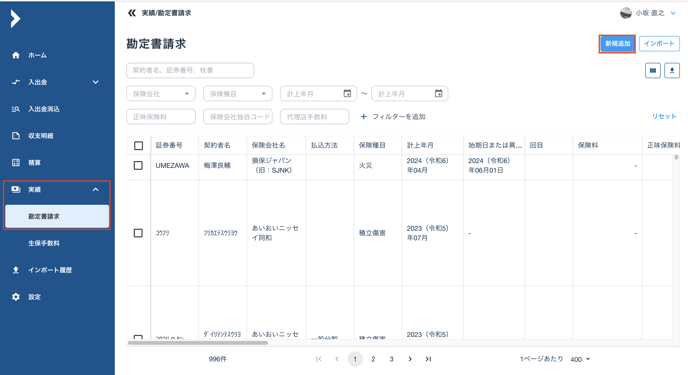Click the user avatar picture

(x=626, y=13)
